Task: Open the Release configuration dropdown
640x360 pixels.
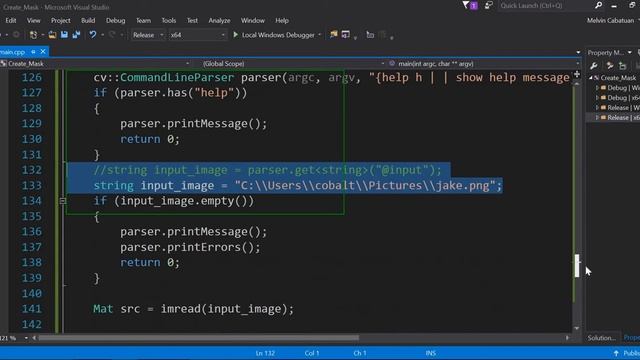Action: [x=147, y=35]
